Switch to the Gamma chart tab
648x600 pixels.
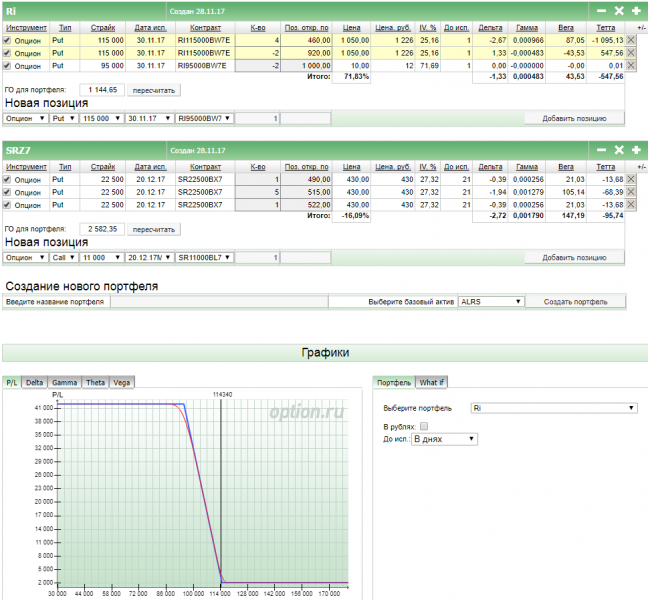pyautogui.click(x=64, y=382)
